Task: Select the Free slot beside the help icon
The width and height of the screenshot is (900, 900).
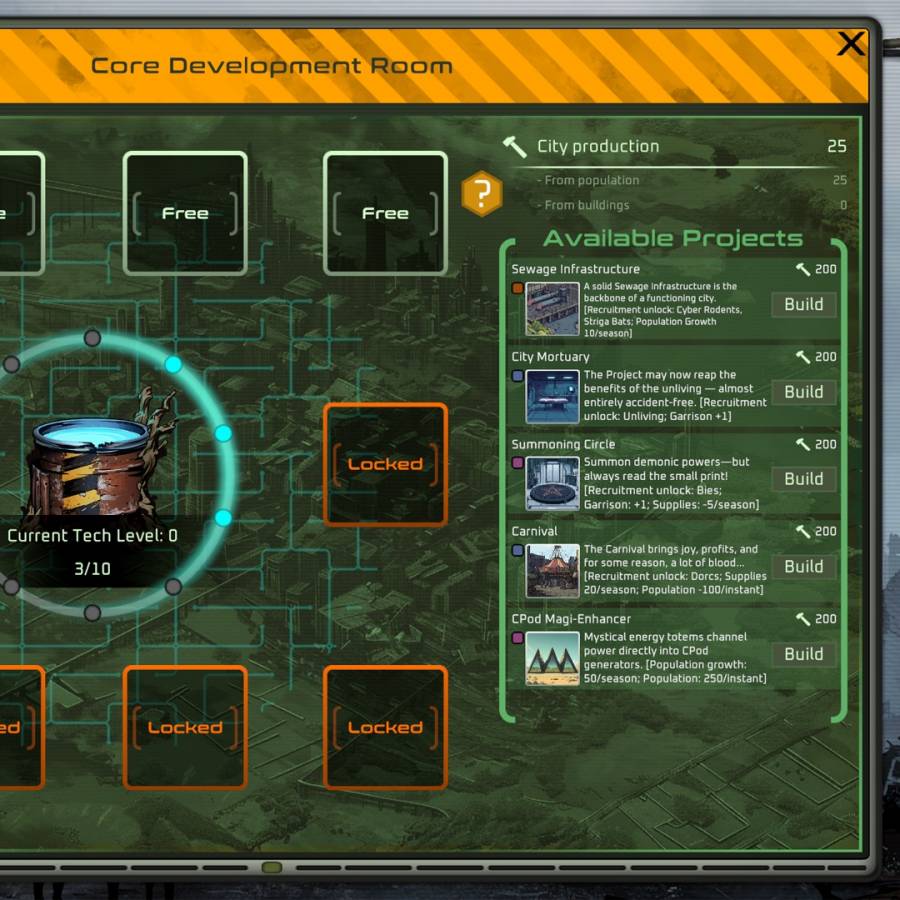Action: pyautogui.click(x=385, y=214)
